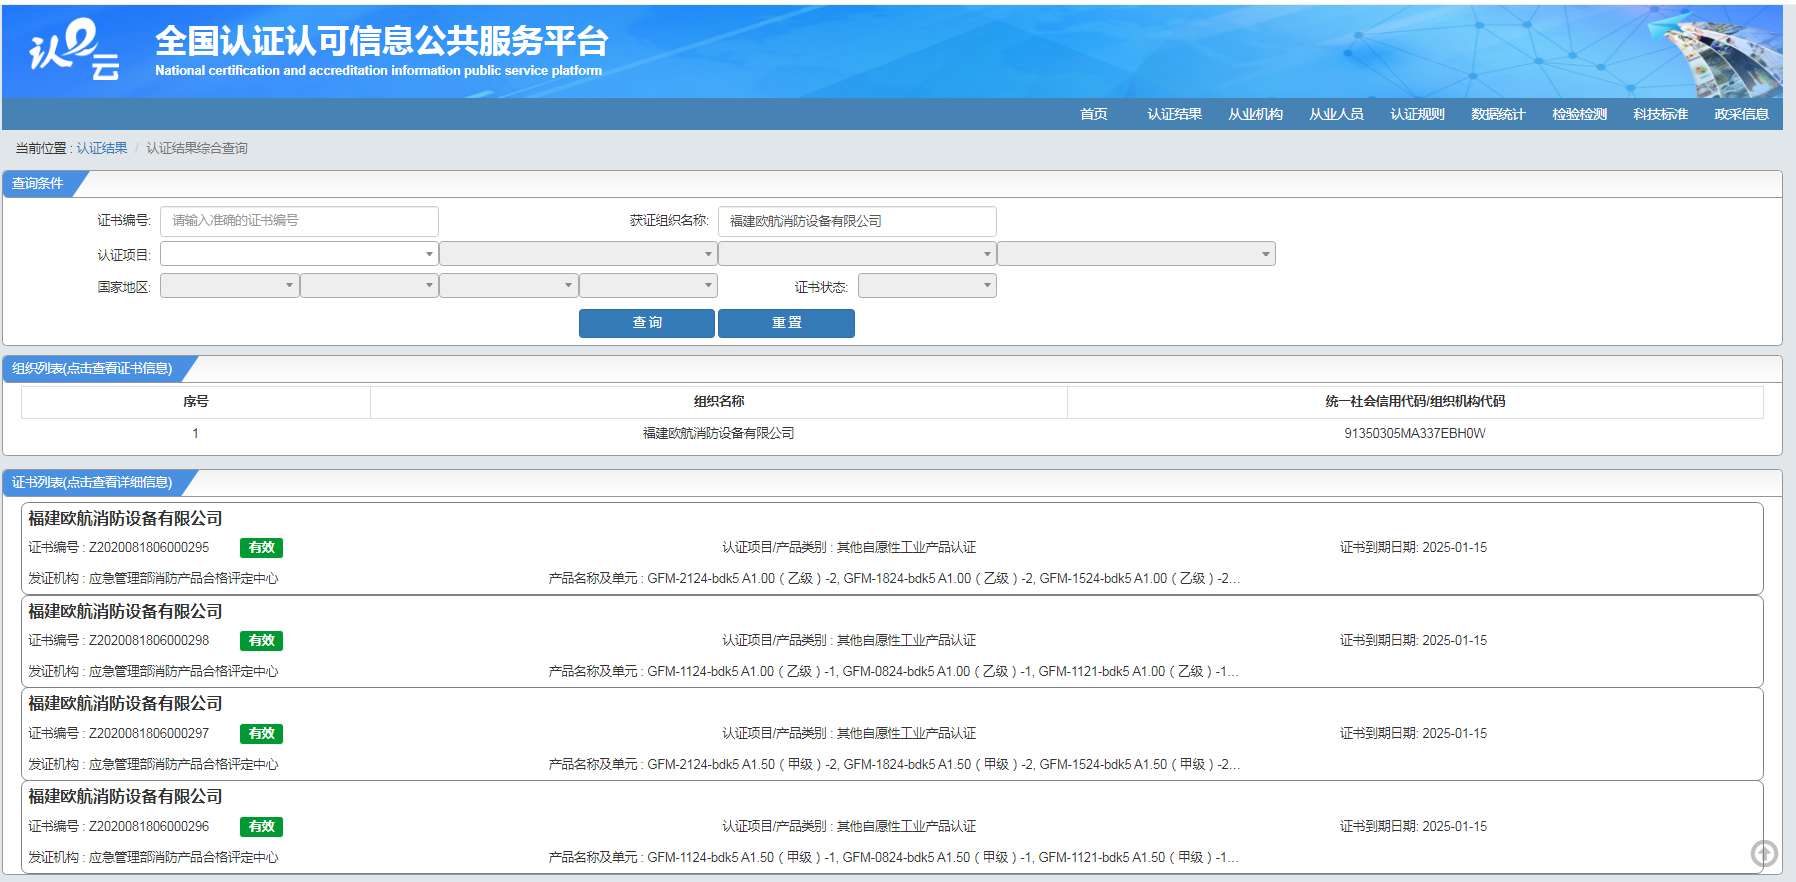
Task: Click the 证书列表 panel header
Action: 92,482
